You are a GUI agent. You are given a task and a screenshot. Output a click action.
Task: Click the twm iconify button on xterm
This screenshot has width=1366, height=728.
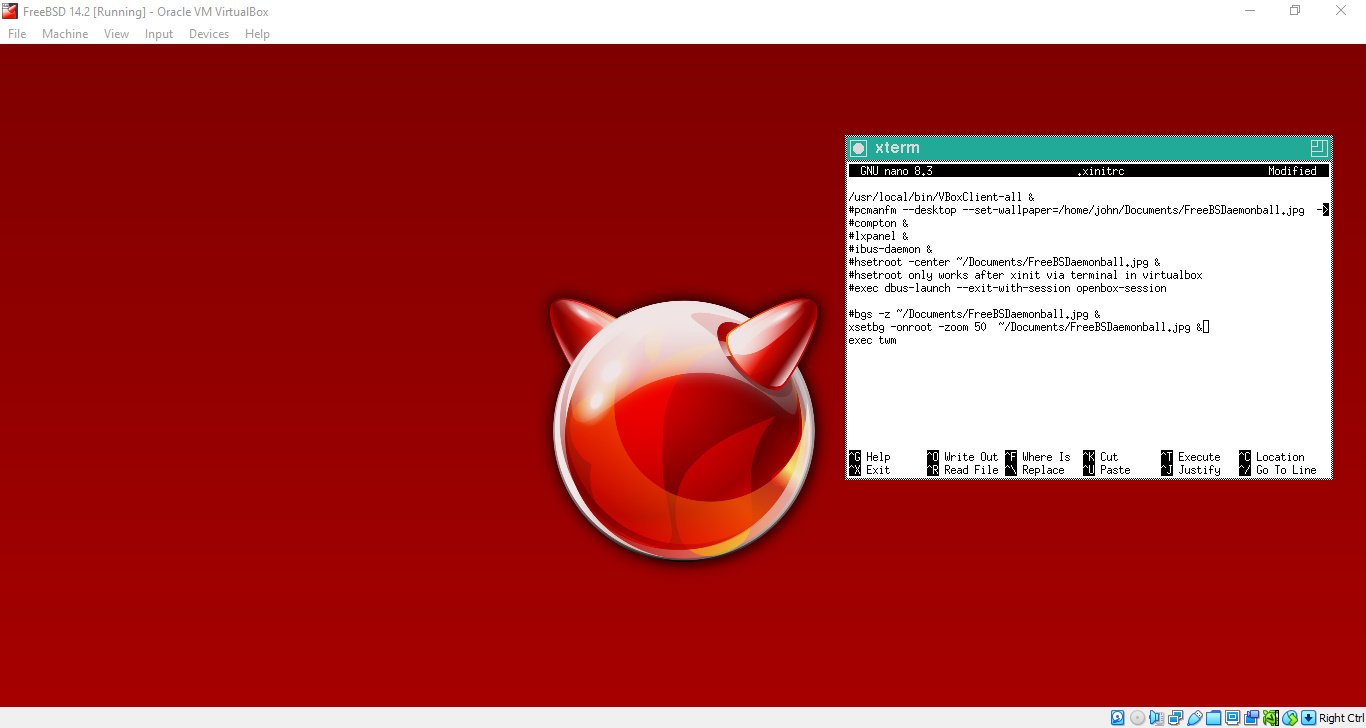click(858, 148)
